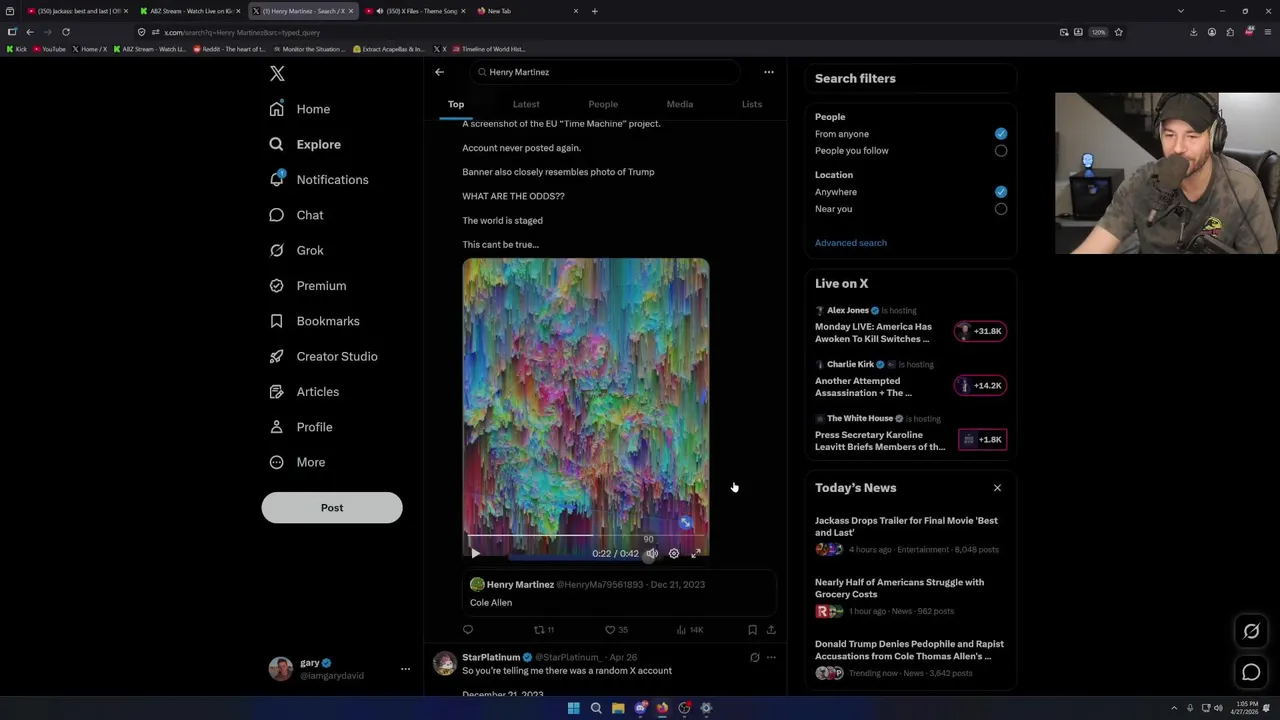Image resolution: width=1280 pixels, height=720 pixels.
Task: Open a new browser tab
Action: pos(594,11)
